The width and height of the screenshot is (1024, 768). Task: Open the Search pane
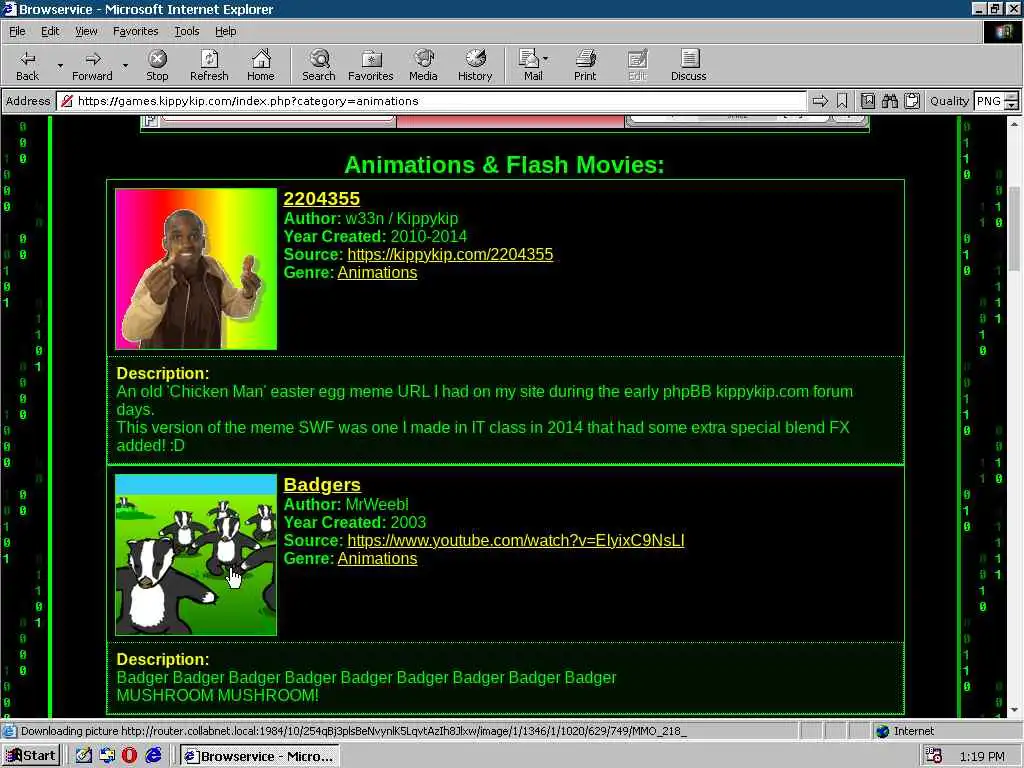(319, 65)
